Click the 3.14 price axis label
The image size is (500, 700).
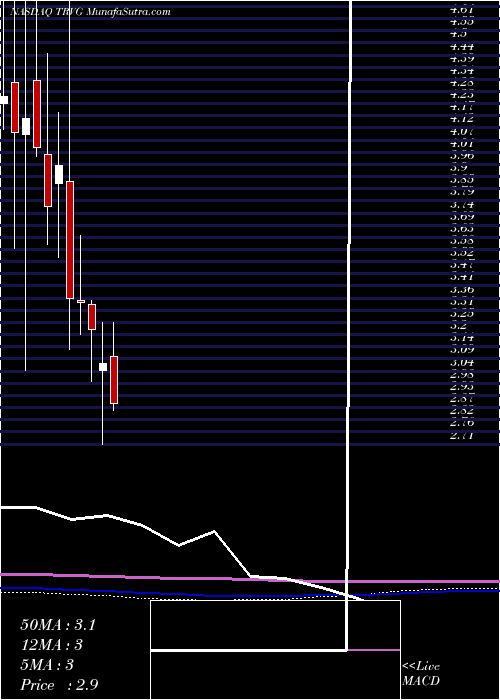coord(462,338)
